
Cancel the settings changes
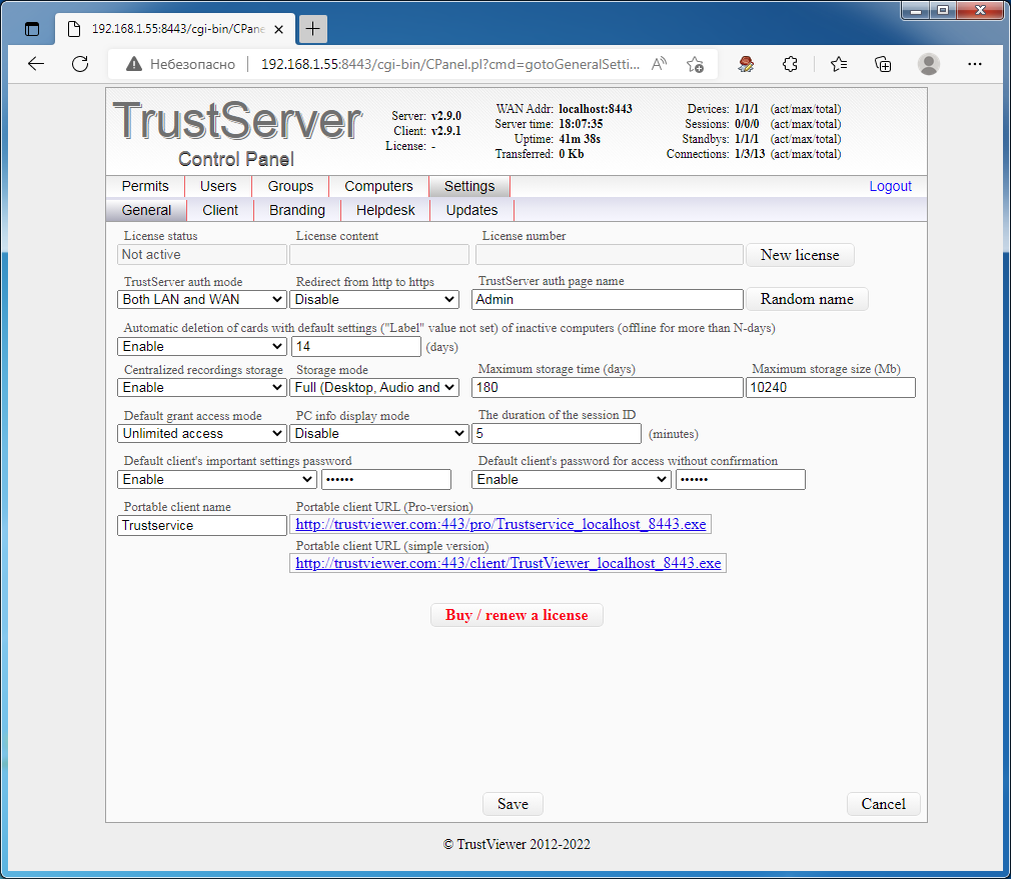(883, 804)
